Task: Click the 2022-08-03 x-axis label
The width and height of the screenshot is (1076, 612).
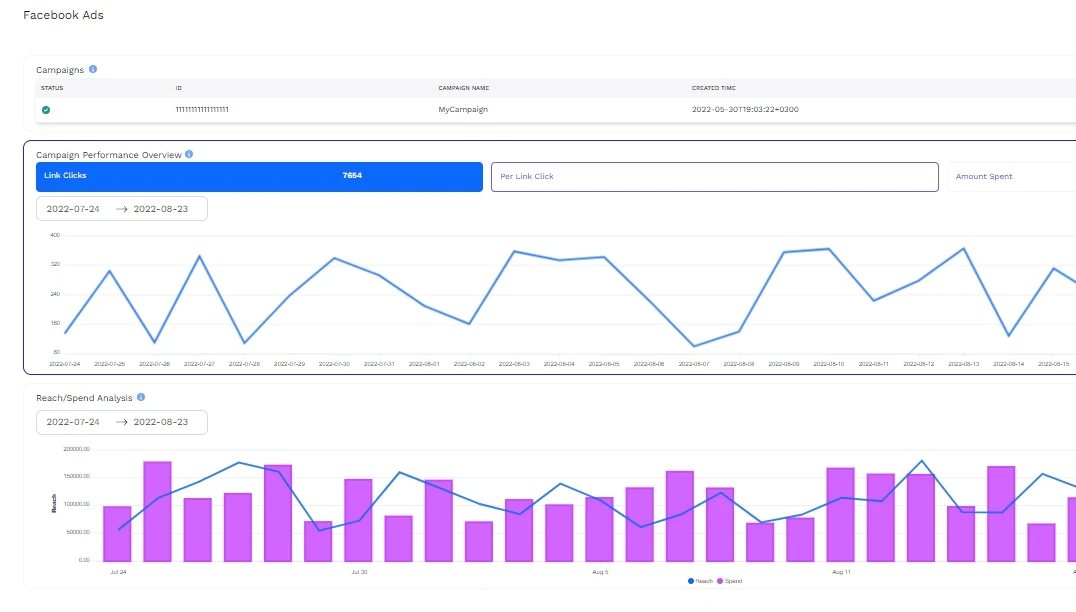Action: click(x=514, y=364)
